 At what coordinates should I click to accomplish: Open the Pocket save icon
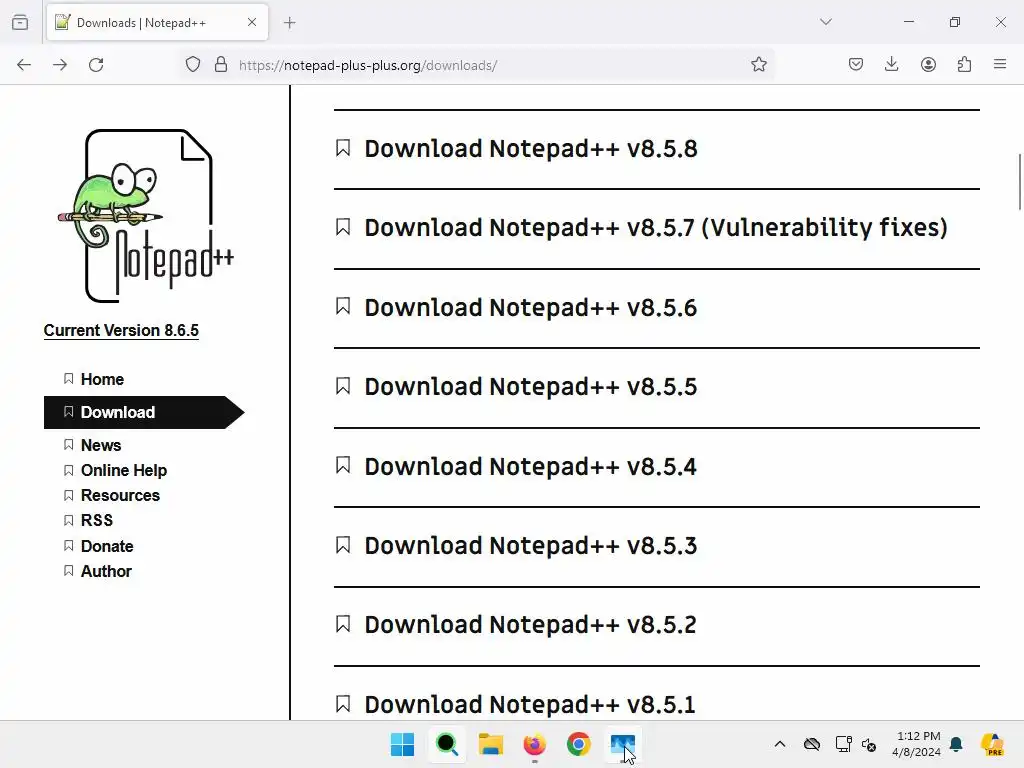[x=856, y=65]
